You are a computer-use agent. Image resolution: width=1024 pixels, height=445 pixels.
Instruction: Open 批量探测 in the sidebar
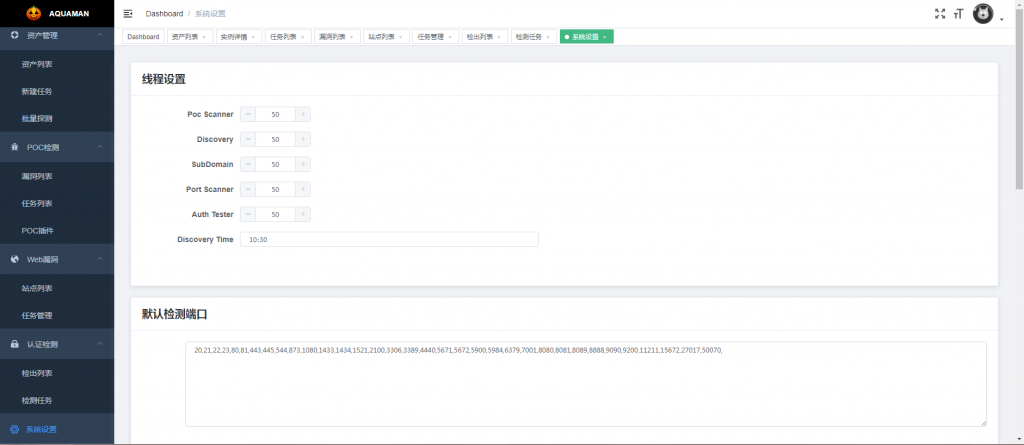57,119
